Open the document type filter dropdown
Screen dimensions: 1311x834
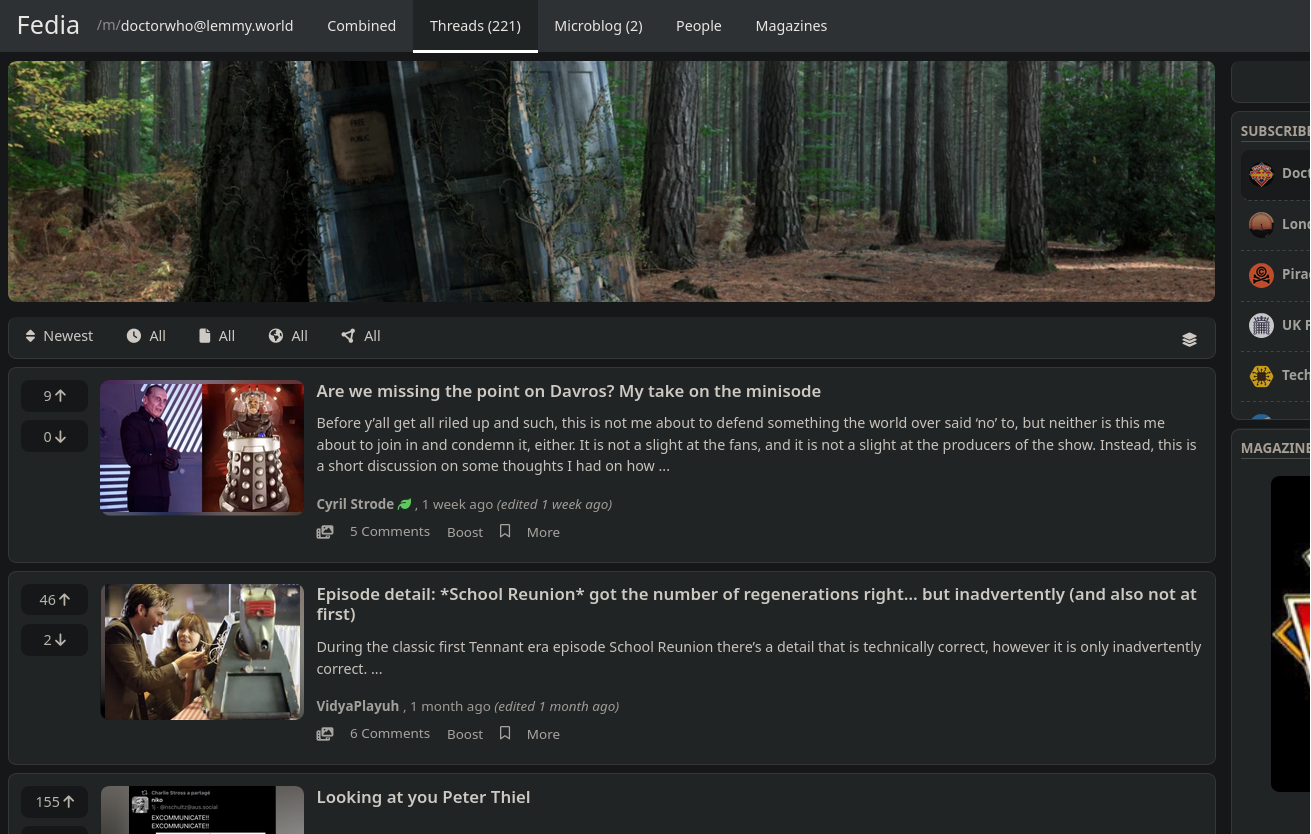click(217, 336)
